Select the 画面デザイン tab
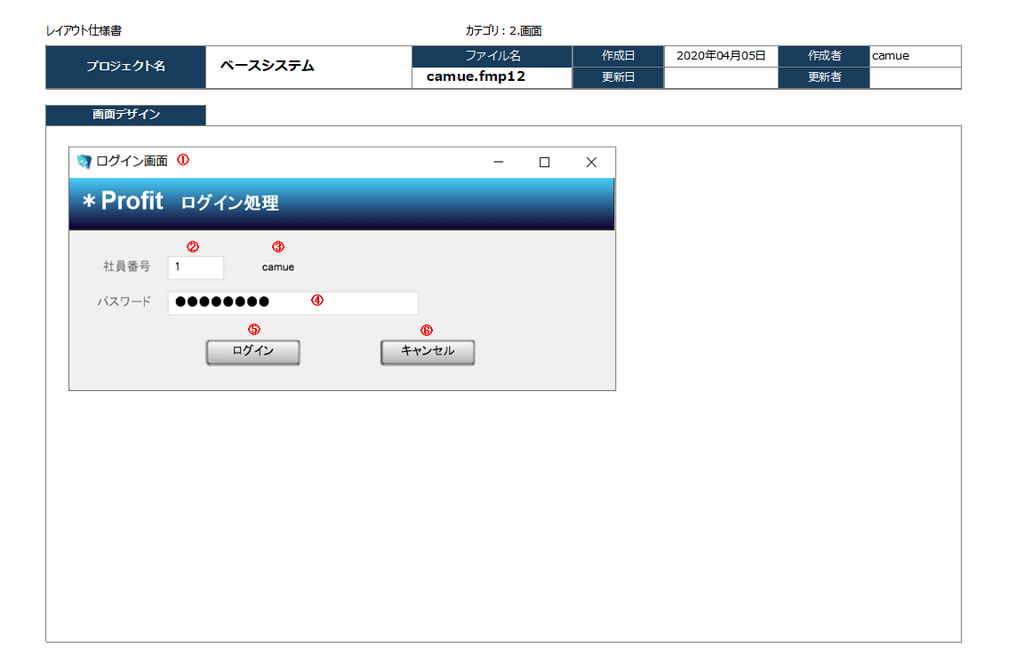The image size is (1024, 648). [126, 115]
